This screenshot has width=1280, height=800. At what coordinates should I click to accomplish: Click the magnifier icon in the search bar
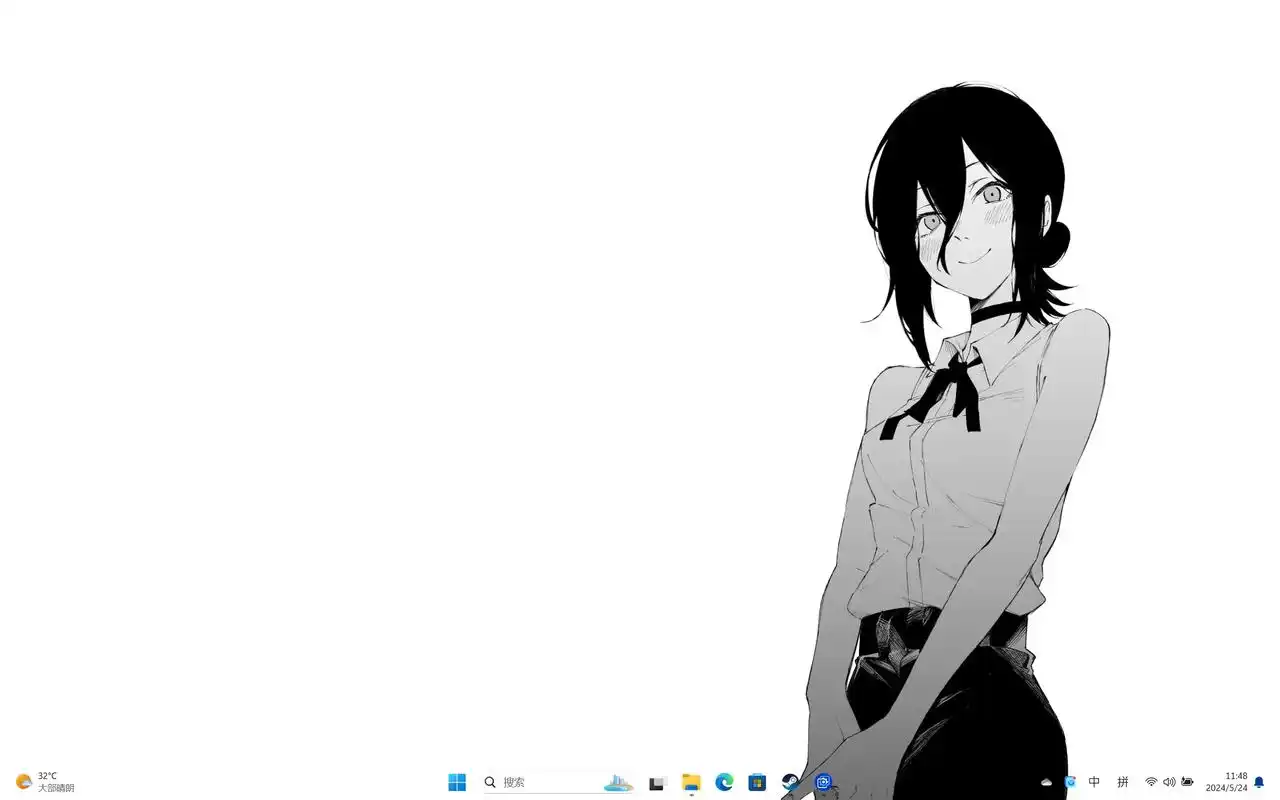click(x=490, y=782)
